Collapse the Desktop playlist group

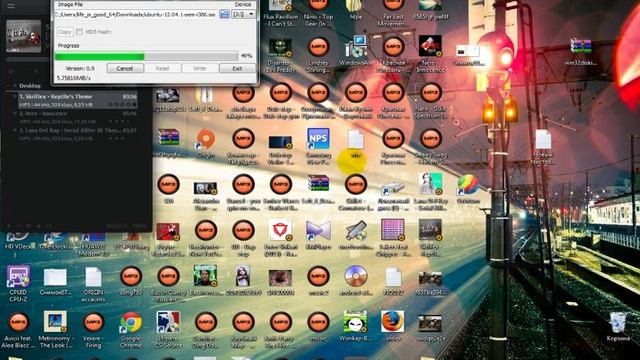coord(14,86)
